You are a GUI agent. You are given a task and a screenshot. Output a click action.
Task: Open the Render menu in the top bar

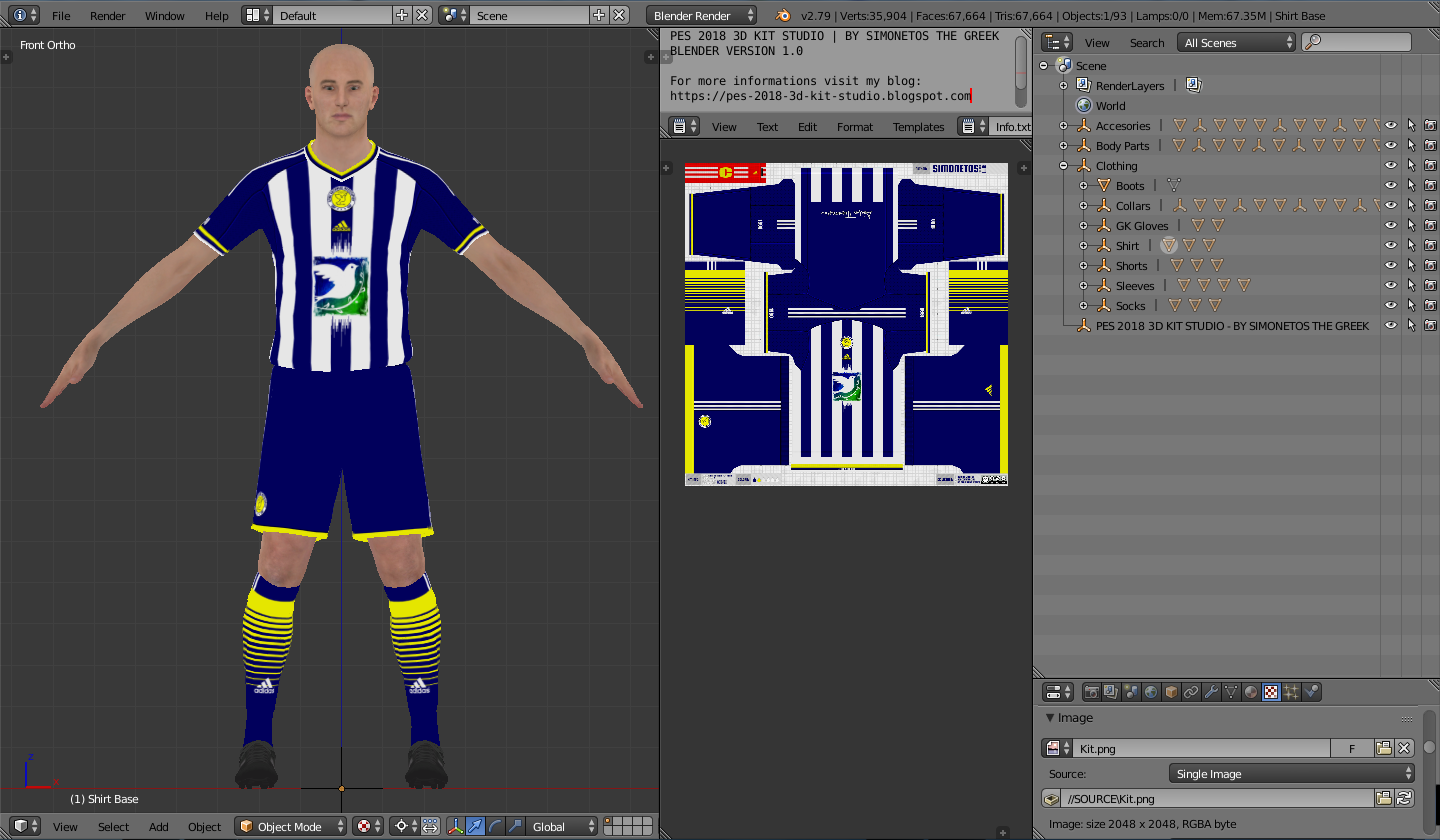pos(107,15)
